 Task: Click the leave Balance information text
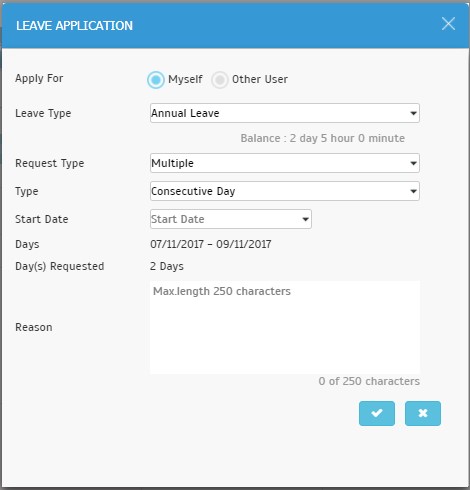(323, 138)
